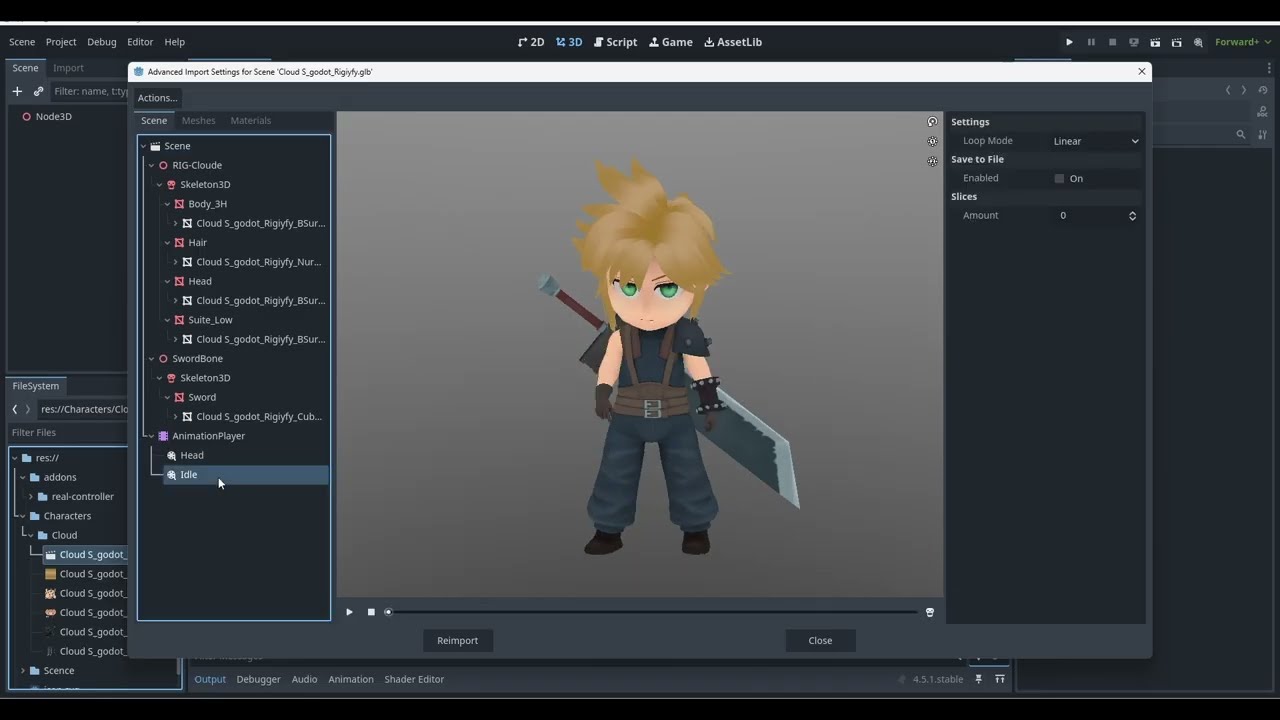Click the scene tree filter field
The image size is (1280, 720).
(89, 91)
